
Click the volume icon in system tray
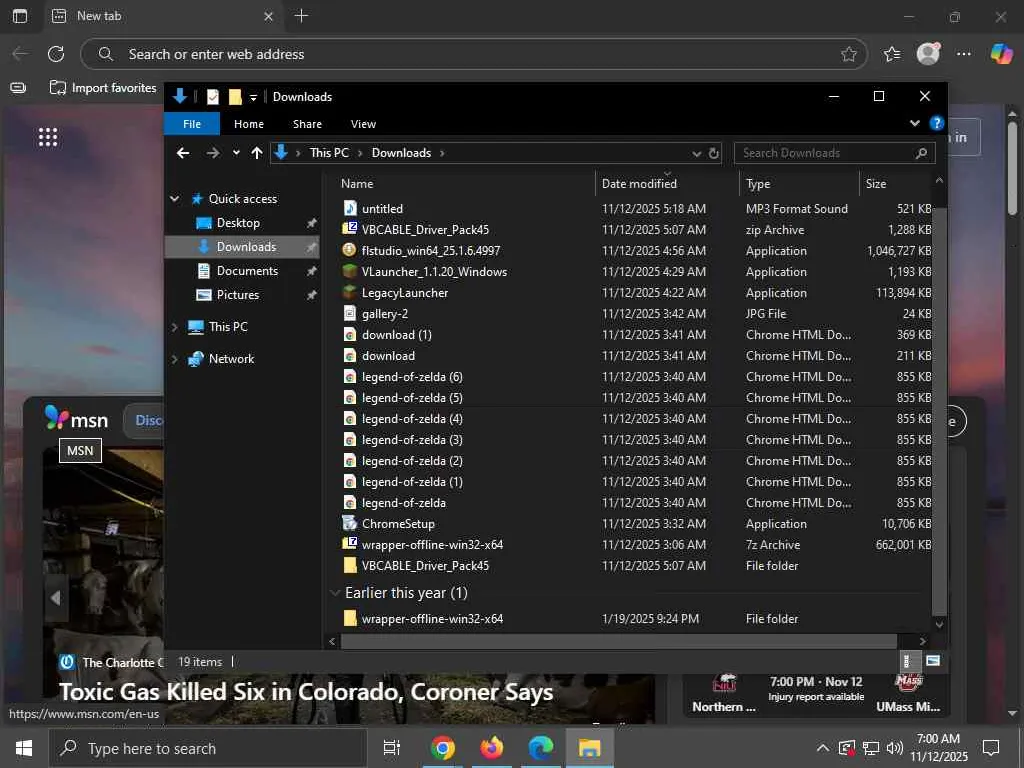tap(895, 748)
